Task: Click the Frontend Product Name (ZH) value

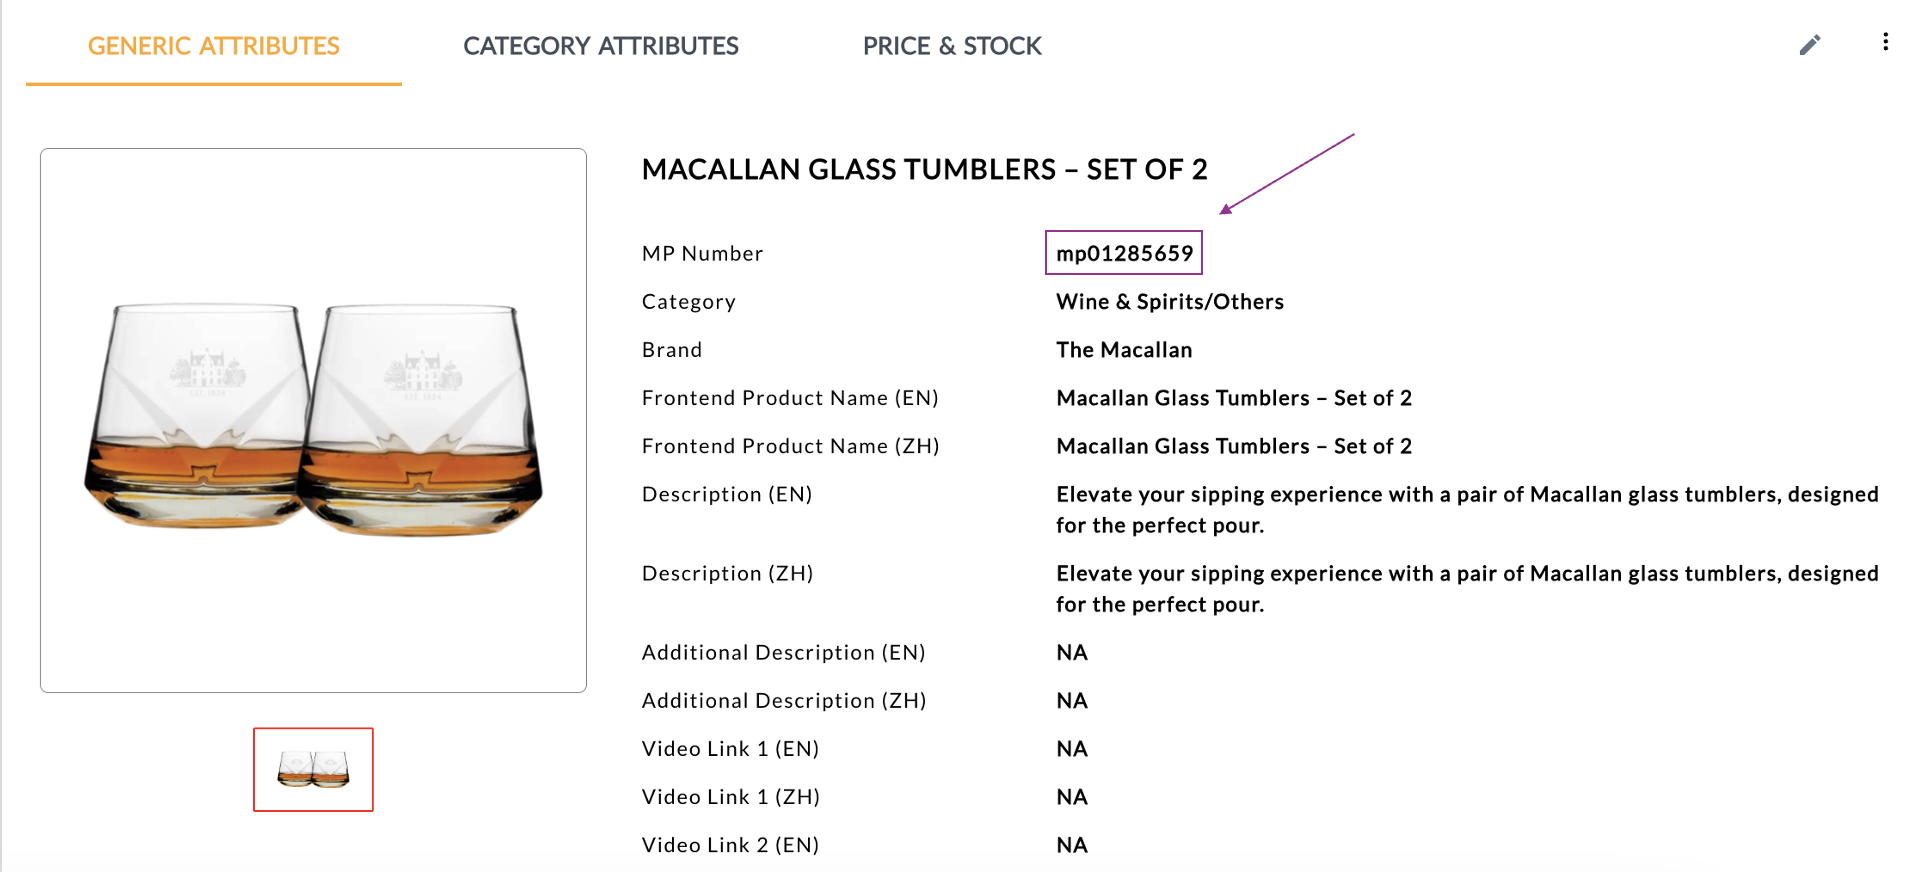Action: [x=1233, y=446]
